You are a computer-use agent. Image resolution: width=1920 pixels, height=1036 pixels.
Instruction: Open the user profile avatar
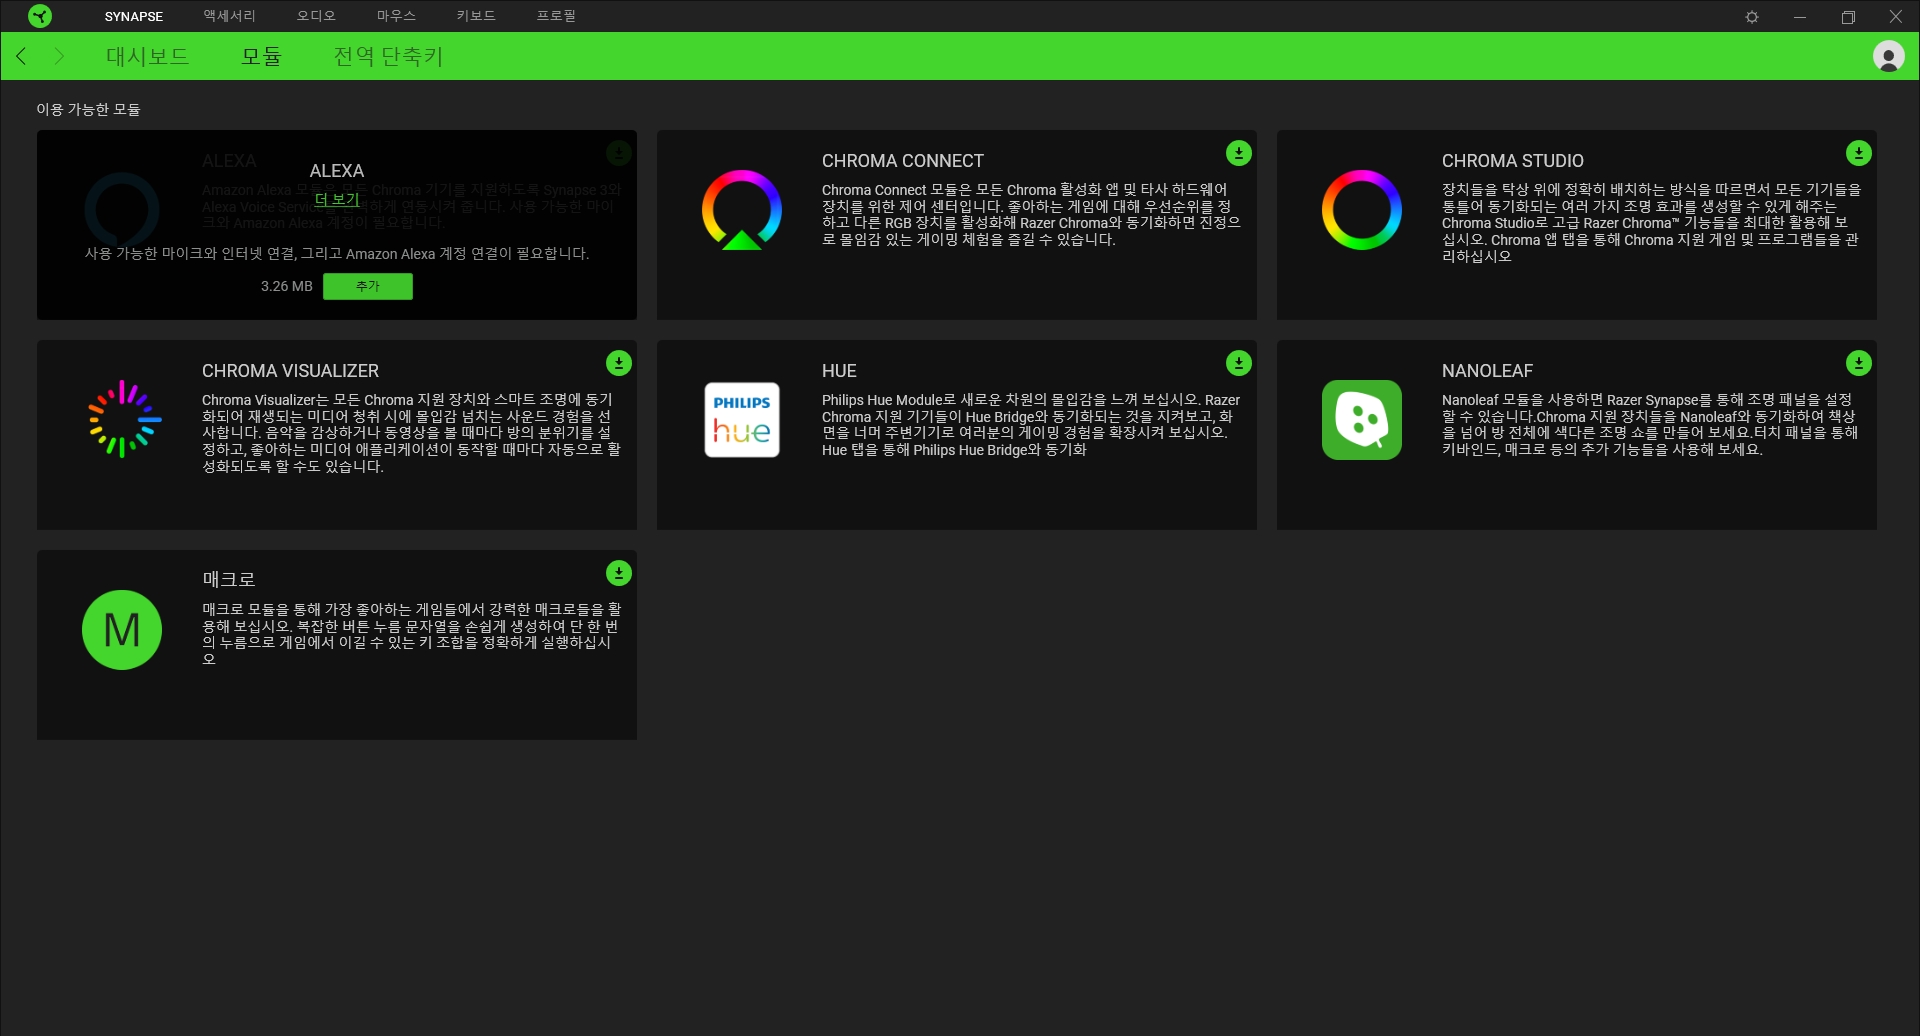pos(1888,56)
